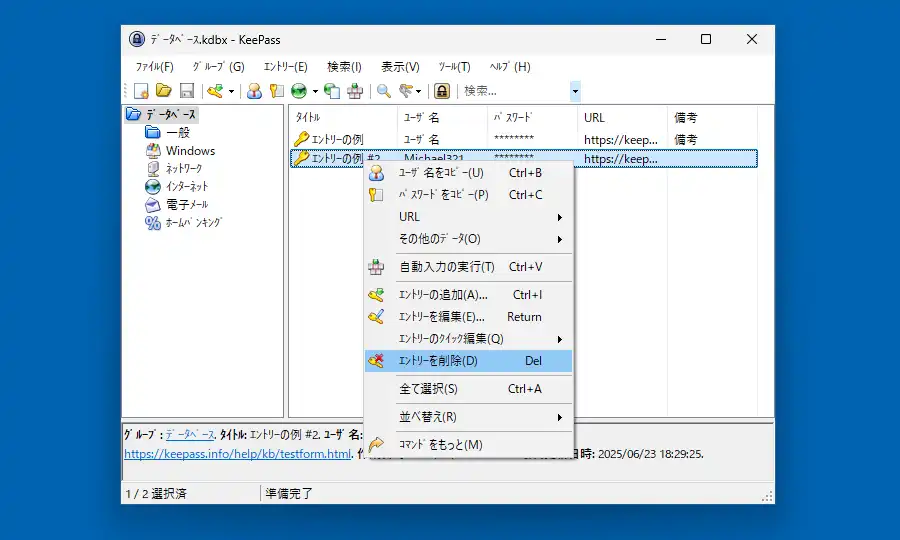The height and width of the screenshot is (540, 900).
Task: Open the keepass.info testform.html link
Action: (x=238, y=454)
